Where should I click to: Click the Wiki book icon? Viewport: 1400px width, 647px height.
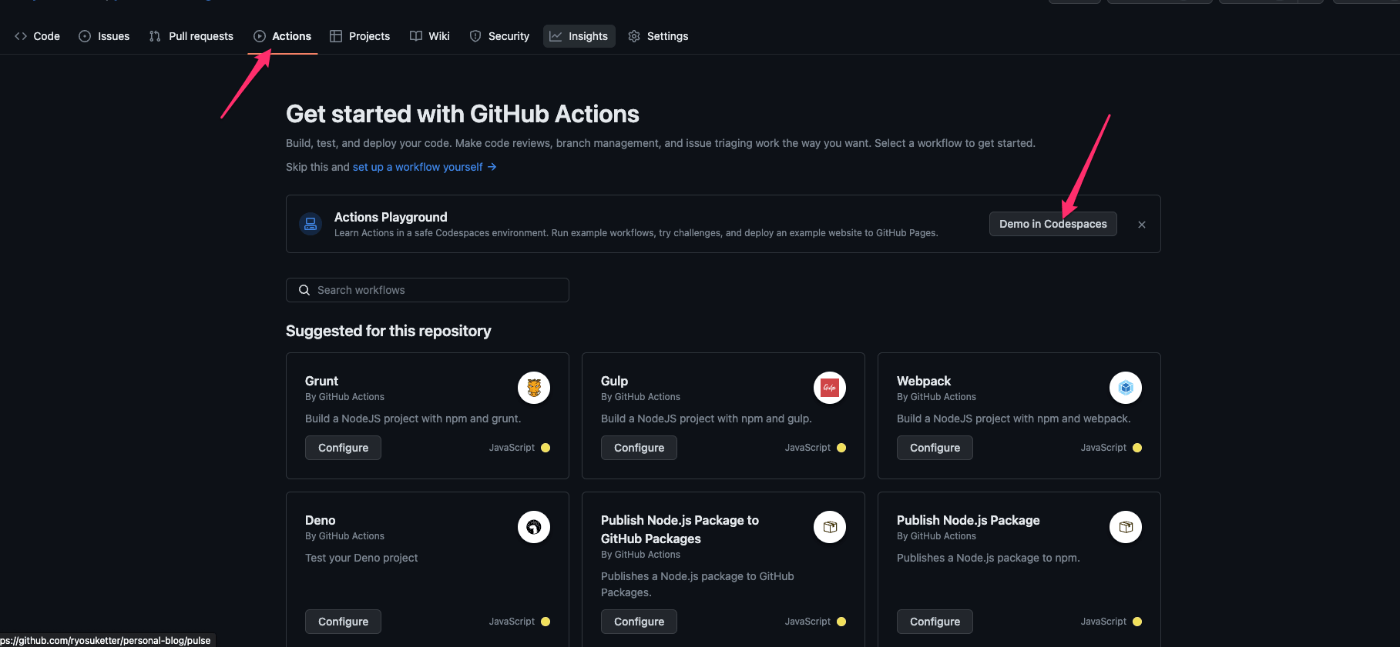coord(416,36)
